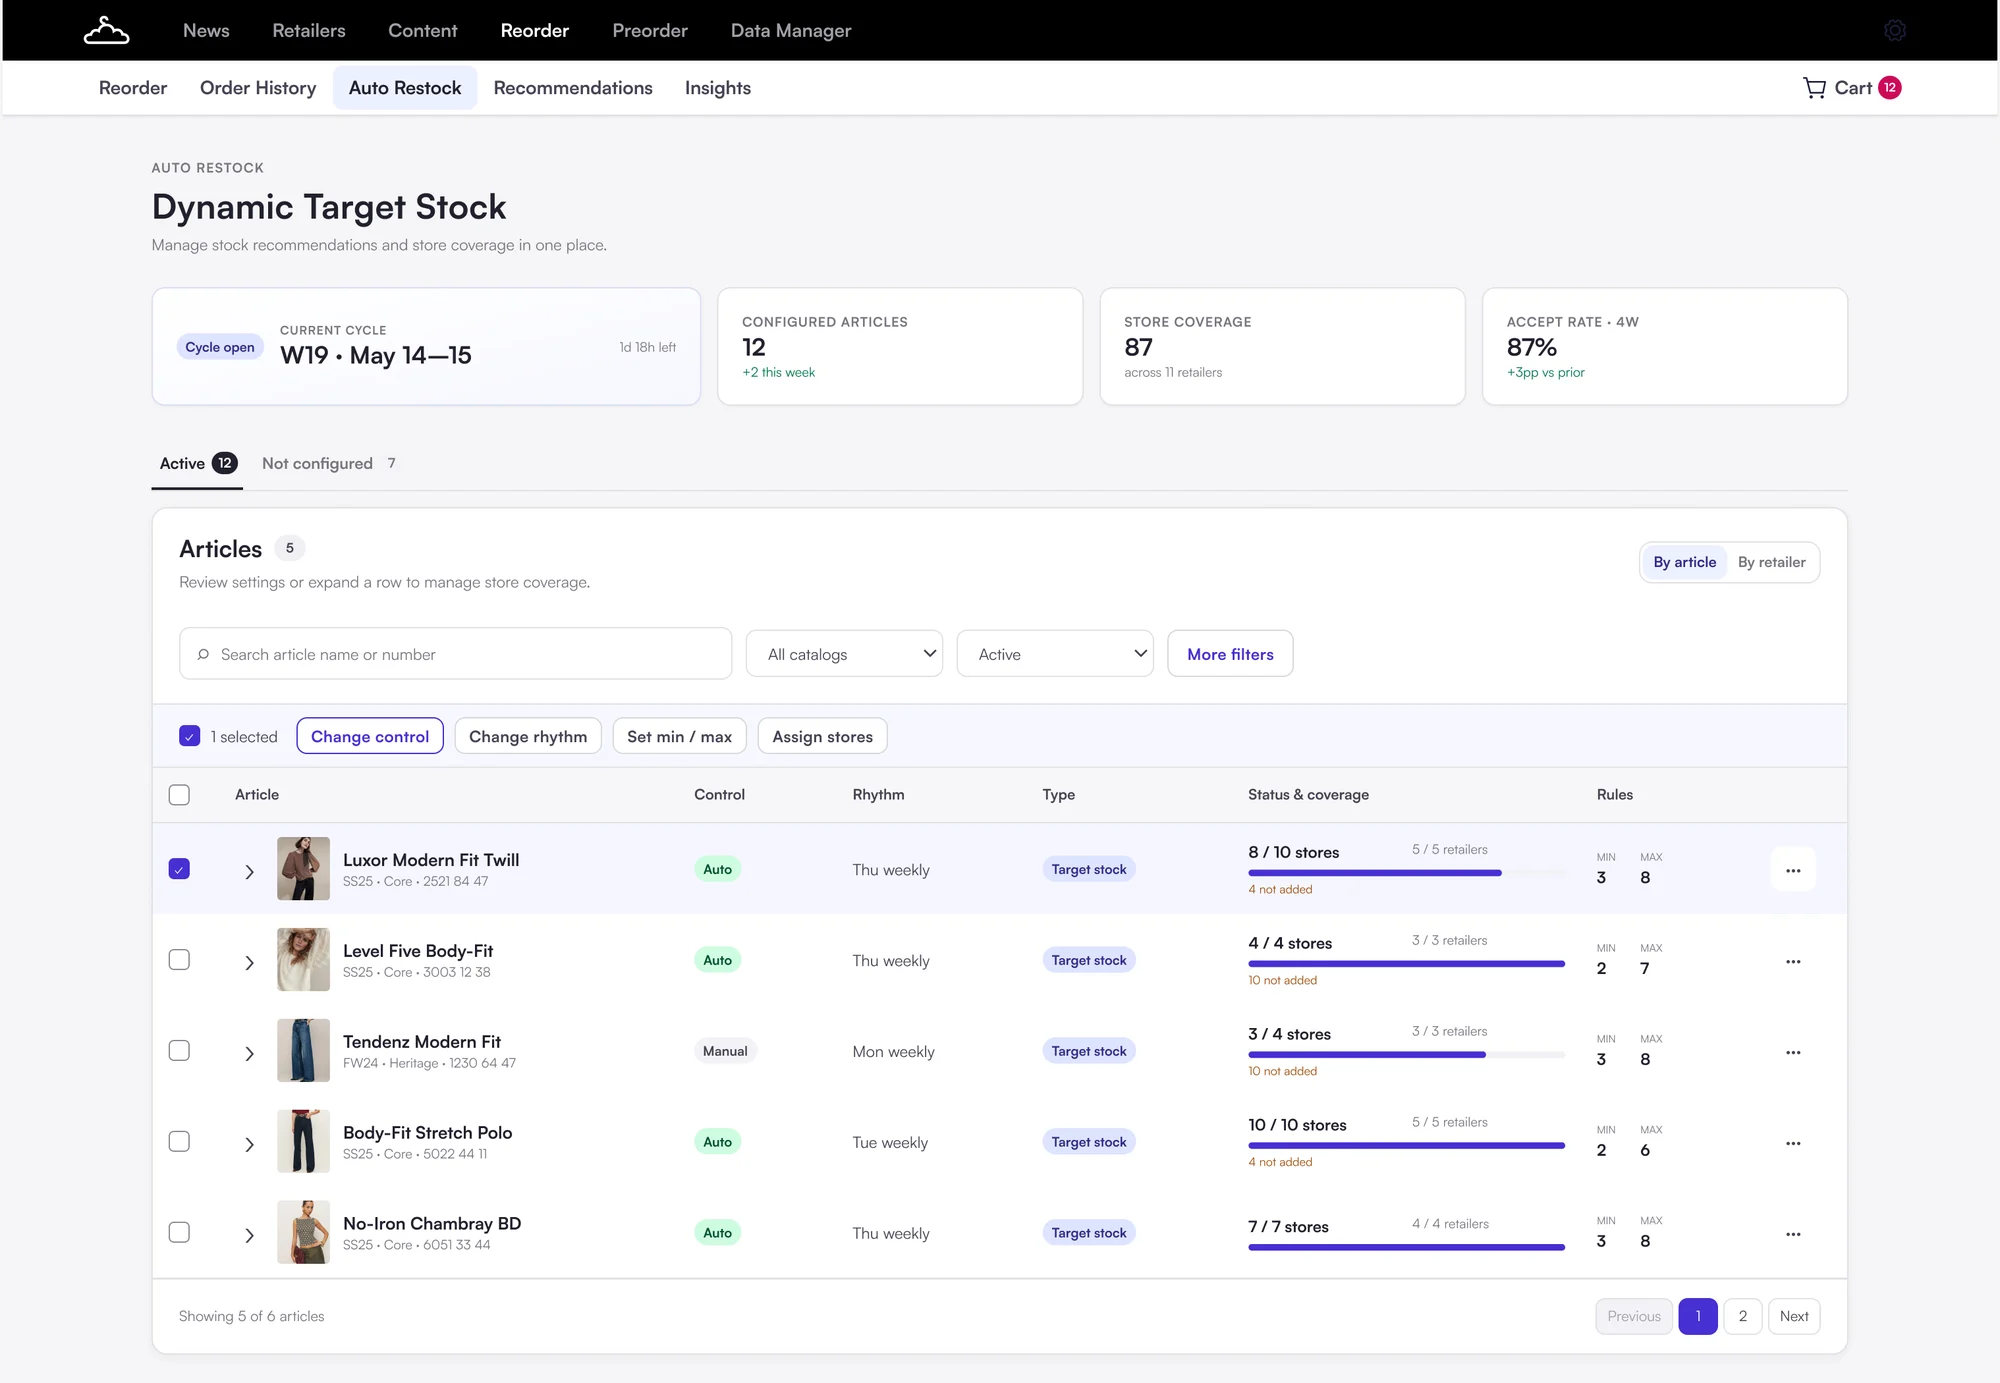Image resolution: width=2000 pixels, height=1383 pixels.
Task: Toggle the select-all checkbox in table header
Action: (179, 795)
